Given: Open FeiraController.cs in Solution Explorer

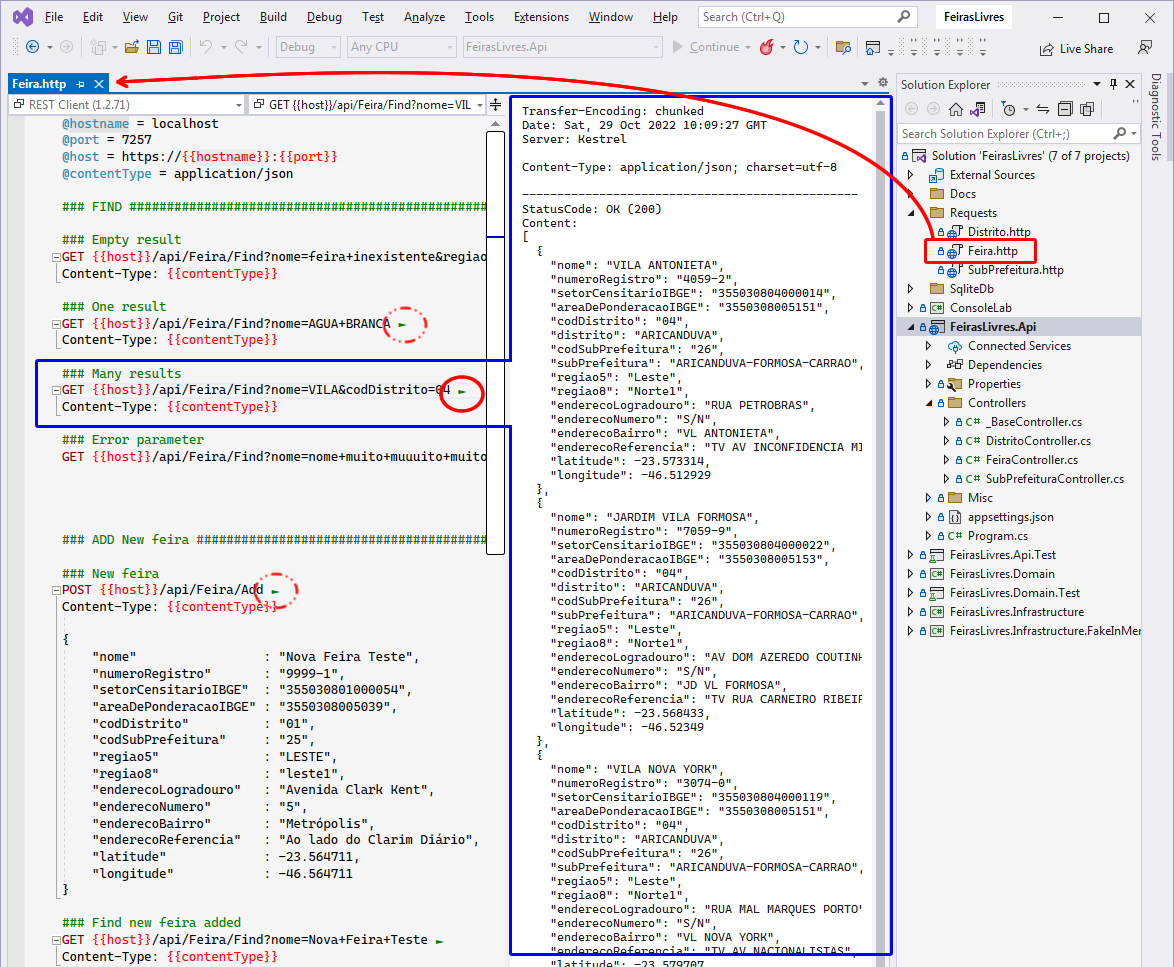Looking at the screenshot, I should coord(1032,460).
